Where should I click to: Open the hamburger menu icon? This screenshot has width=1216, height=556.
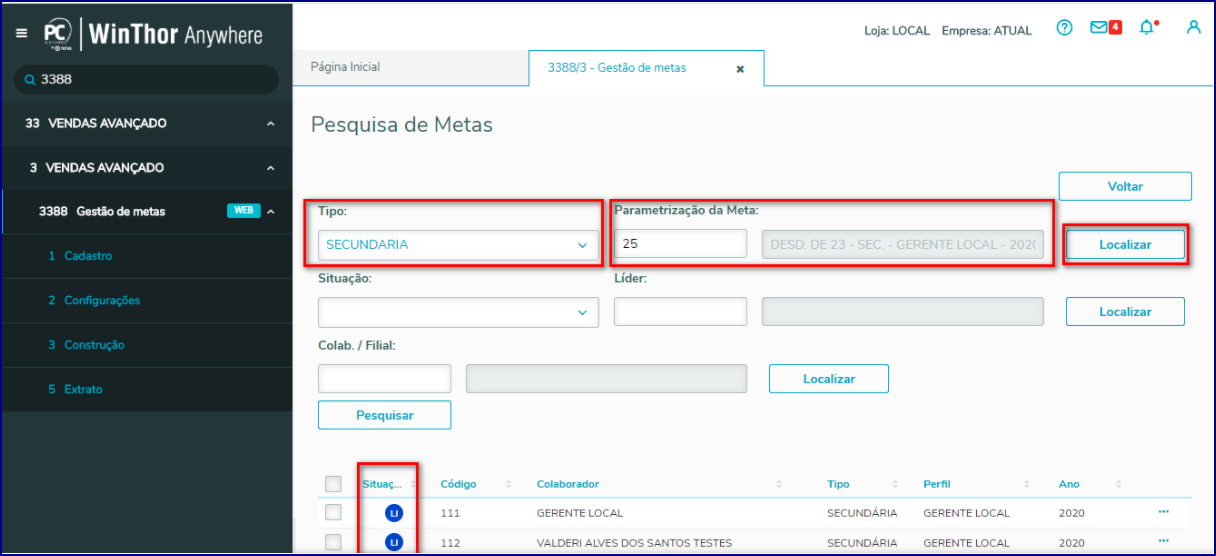pyautogui.click(x=22, y=33)
